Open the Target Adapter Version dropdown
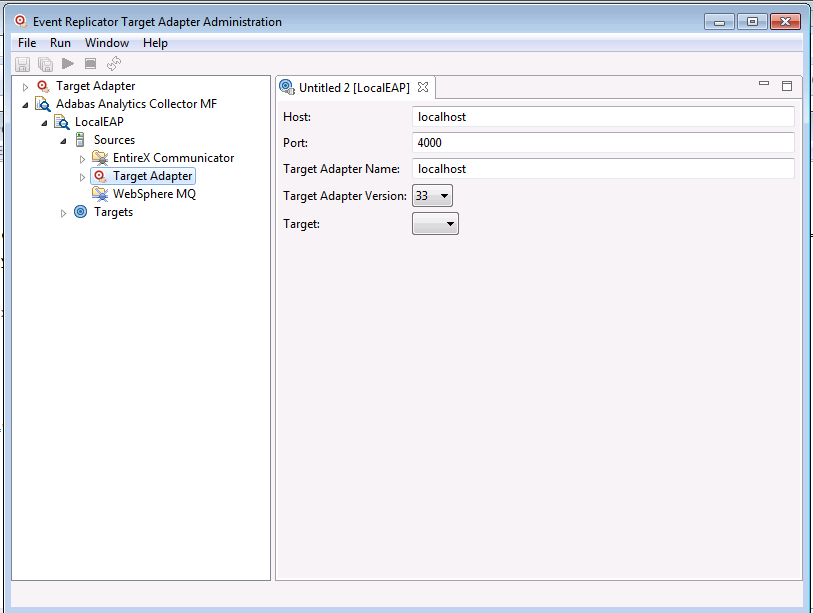 tap(432, 196)
